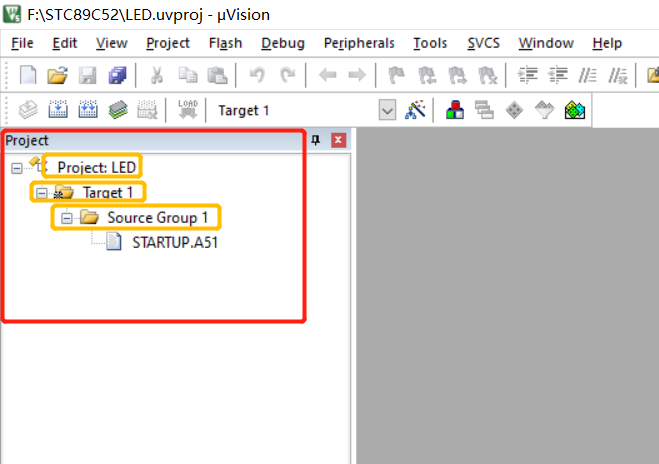The height and width of the screenshot is (464, 659).
Task: Unindent the selected lines
Action: point(558,76)
